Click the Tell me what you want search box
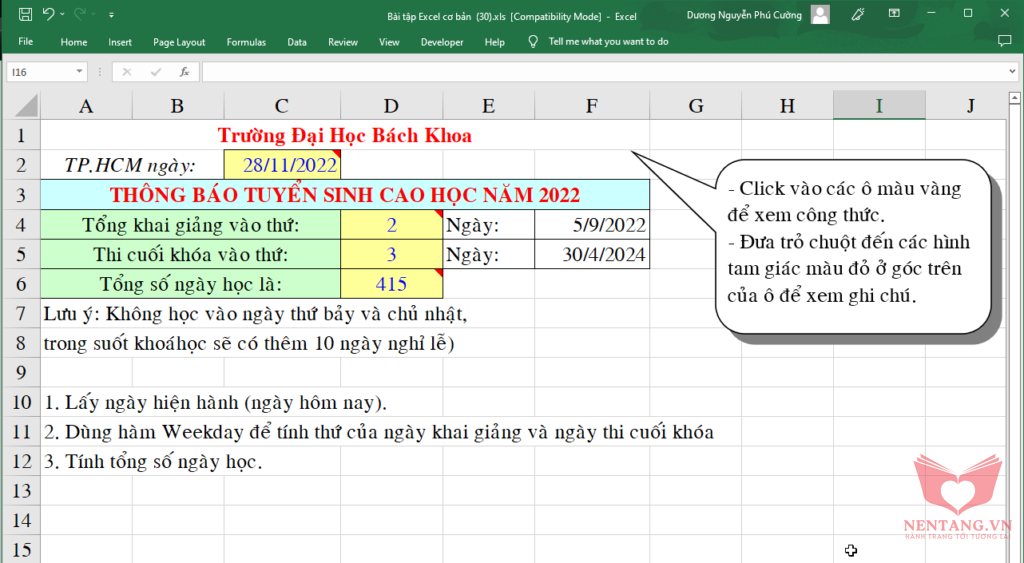 coord(608,42)
